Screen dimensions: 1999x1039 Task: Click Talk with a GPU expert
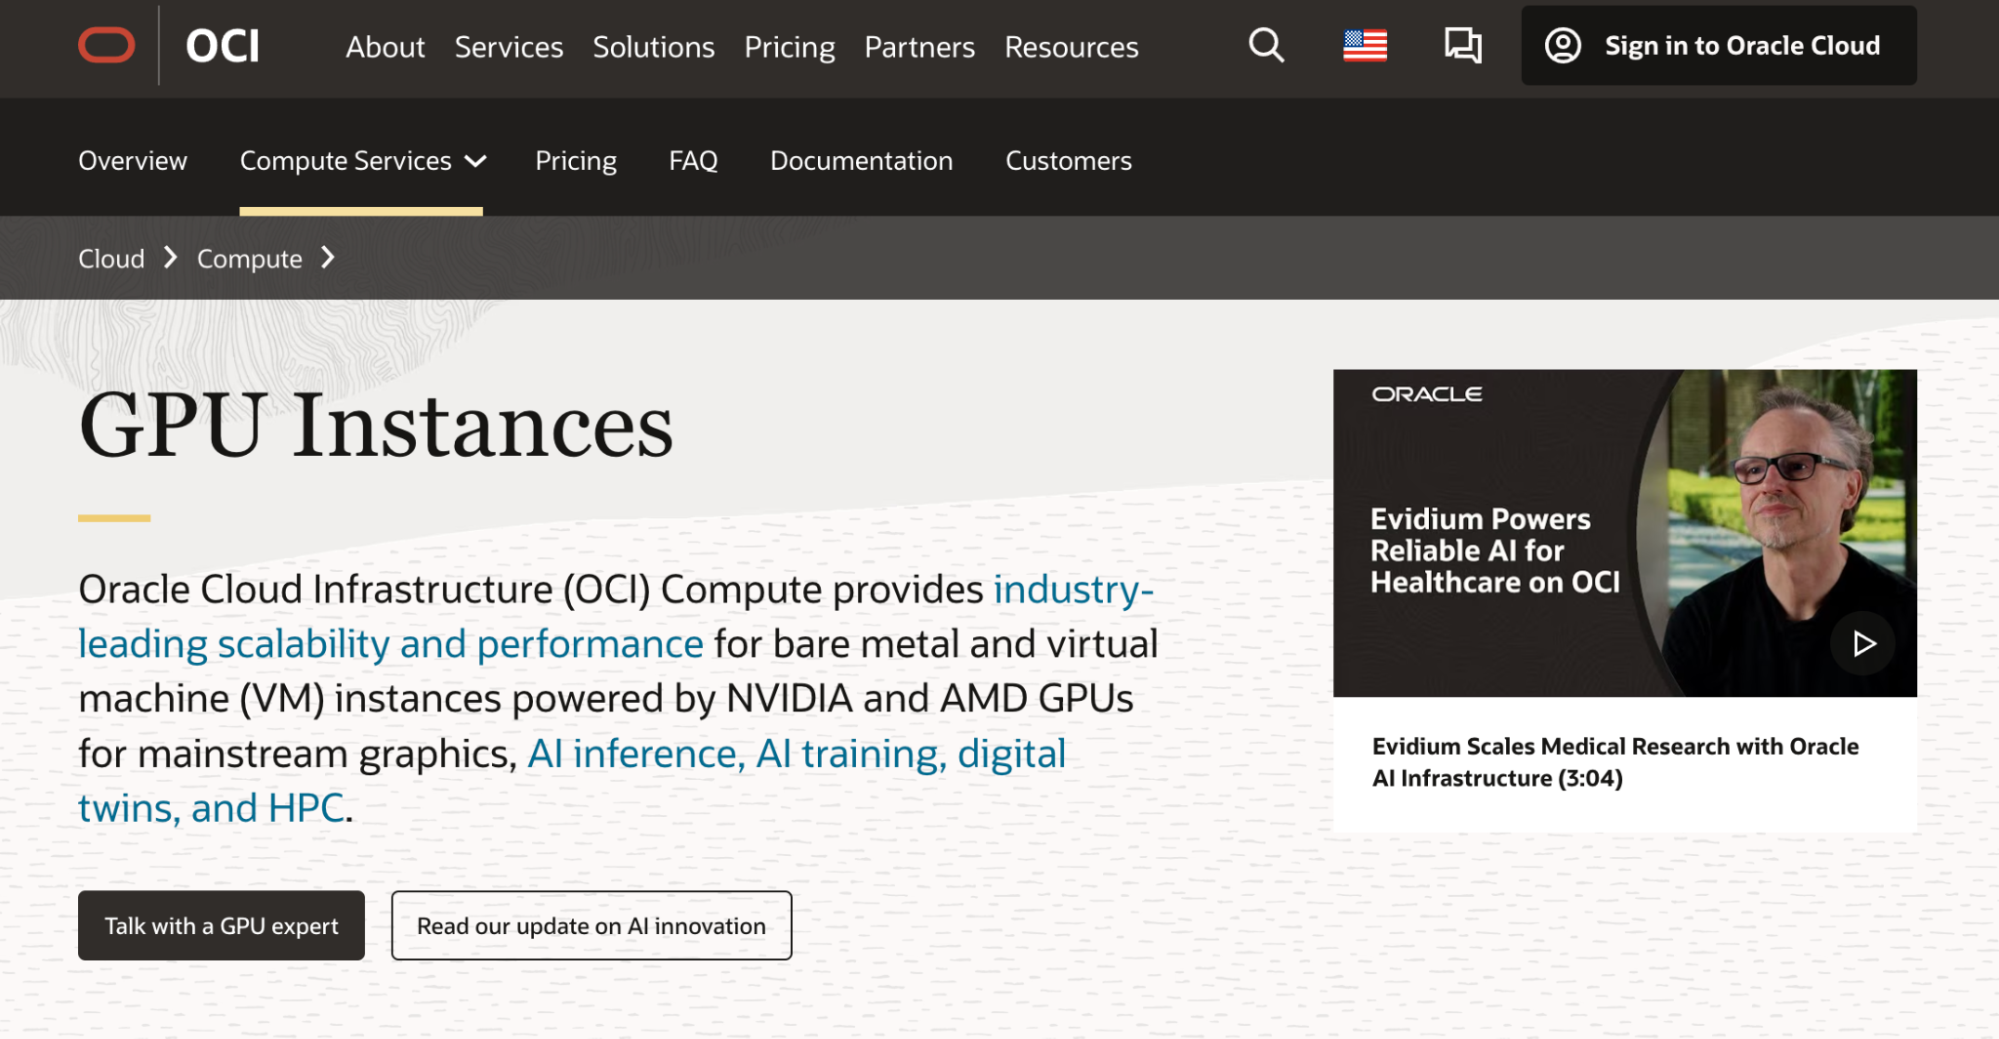[x=221, y=925]
